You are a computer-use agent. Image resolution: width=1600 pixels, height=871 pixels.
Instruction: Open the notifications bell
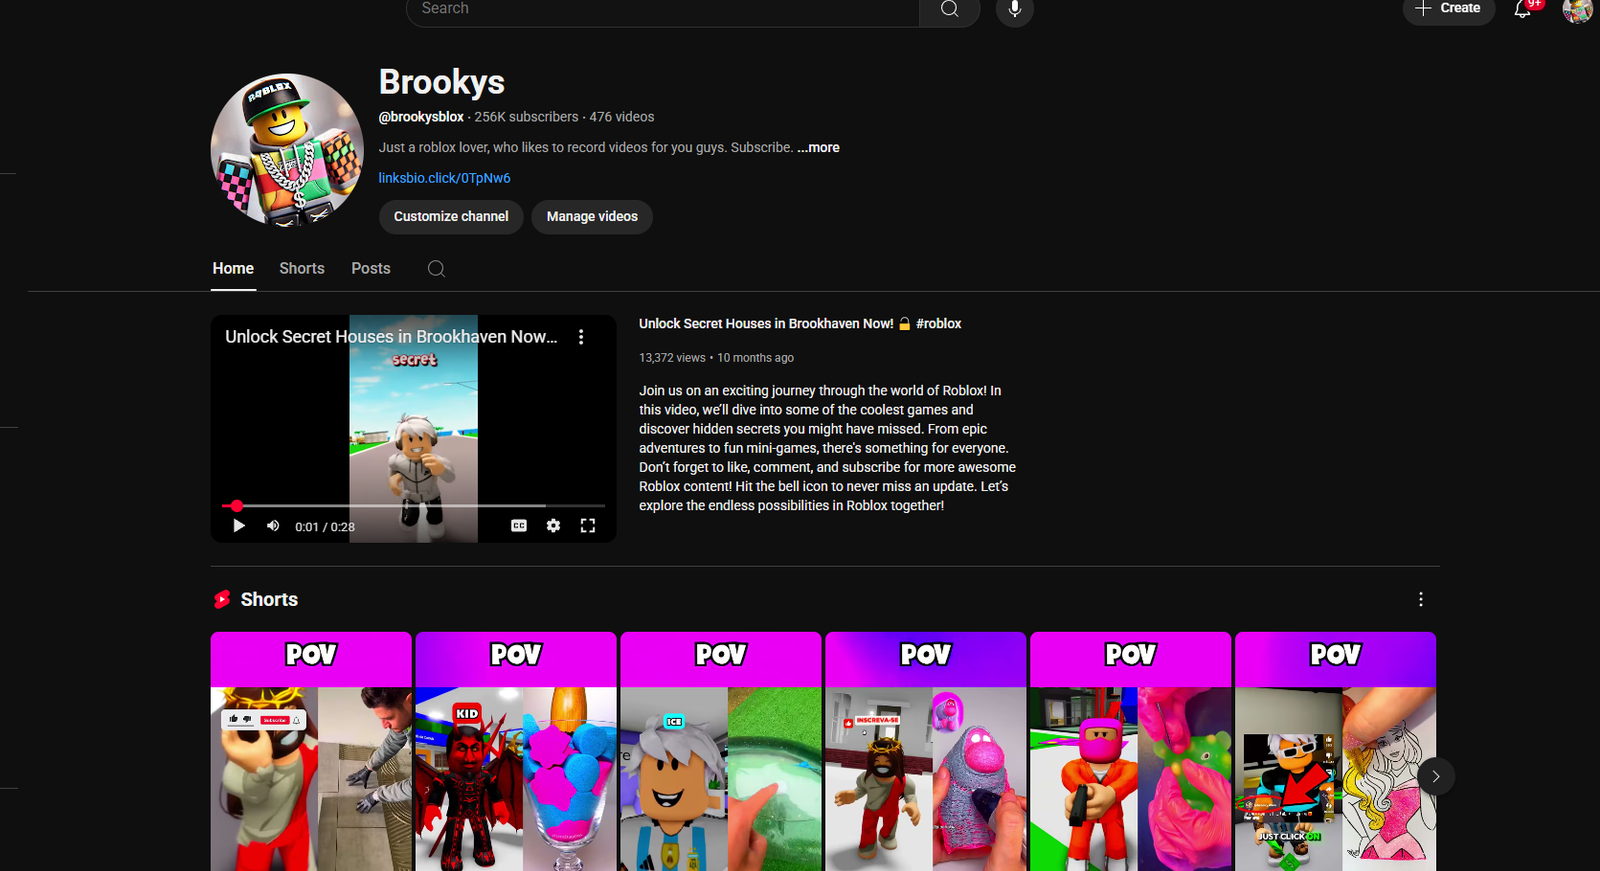click(x=1522, y=9)
